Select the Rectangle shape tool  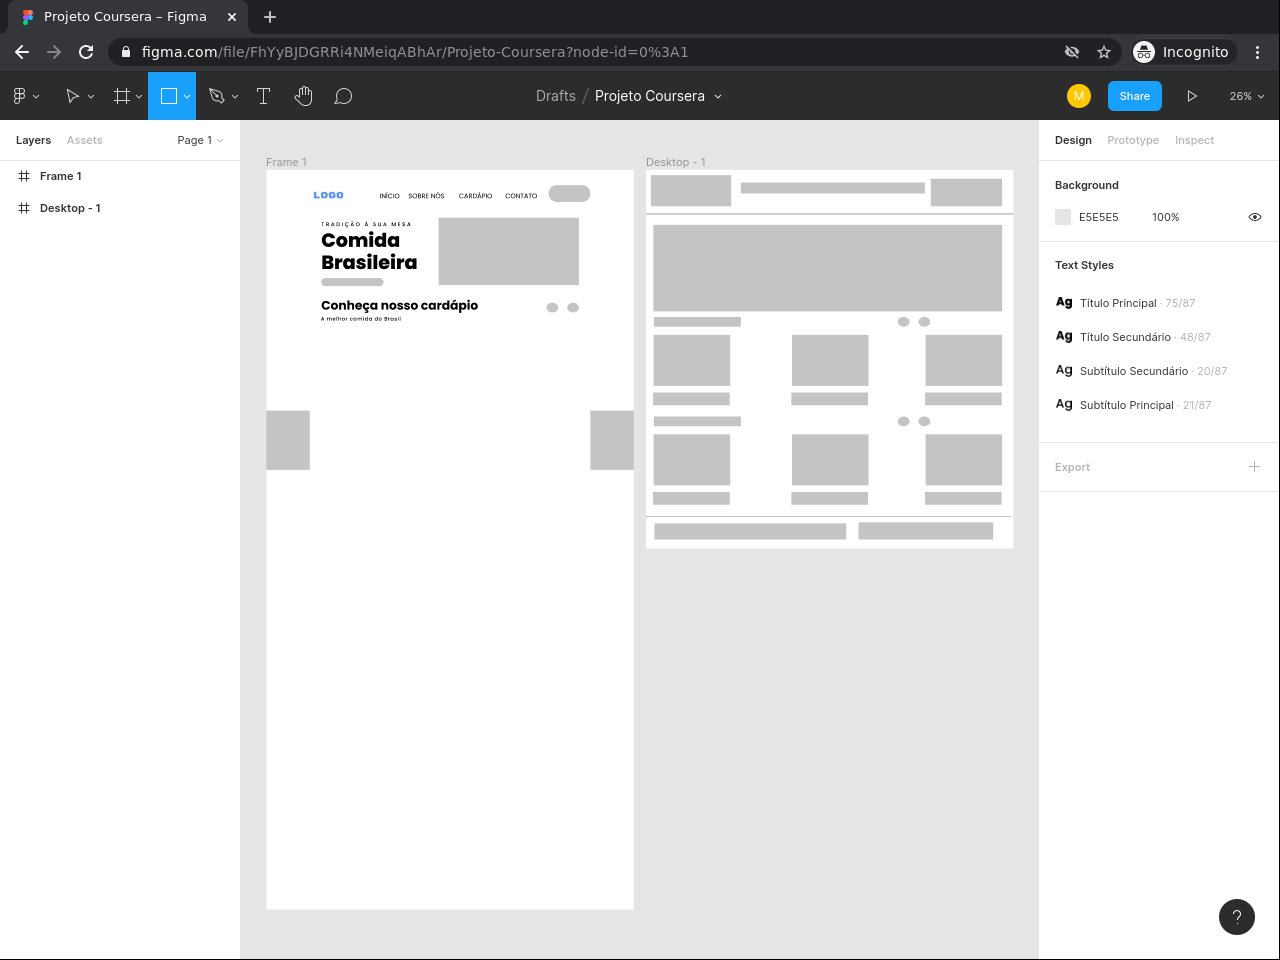pos(169,96)
